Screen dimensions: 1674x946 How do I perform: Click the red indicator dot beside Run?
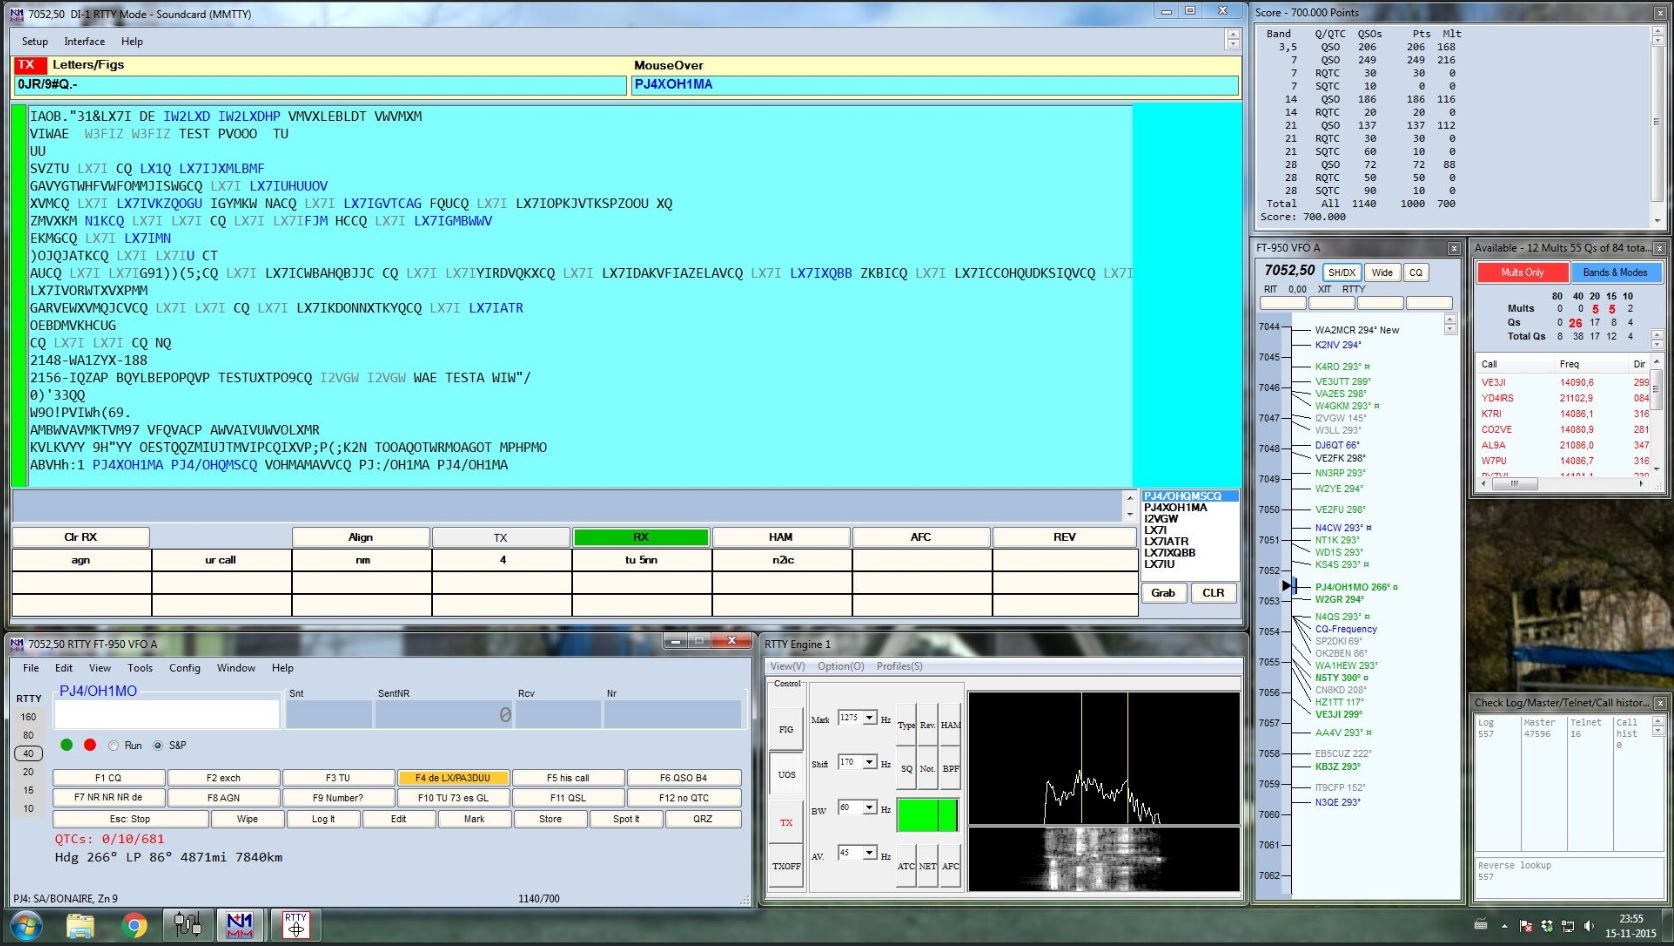[x=90, y=745]
